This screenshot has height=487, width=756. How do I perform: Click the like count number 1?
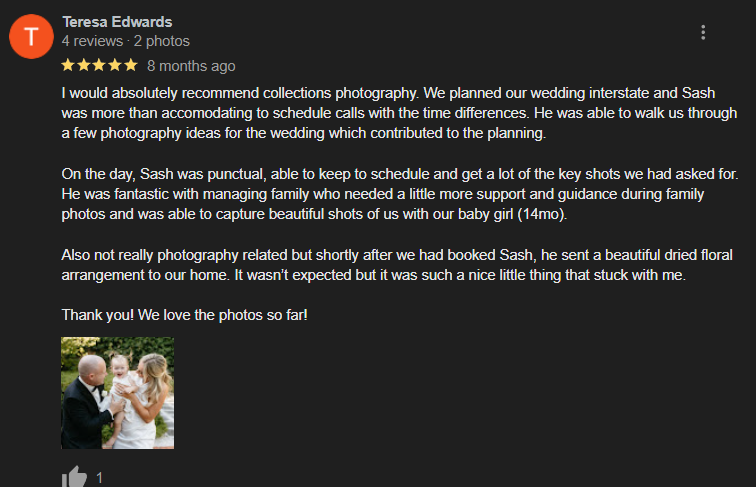coord(99,478)
